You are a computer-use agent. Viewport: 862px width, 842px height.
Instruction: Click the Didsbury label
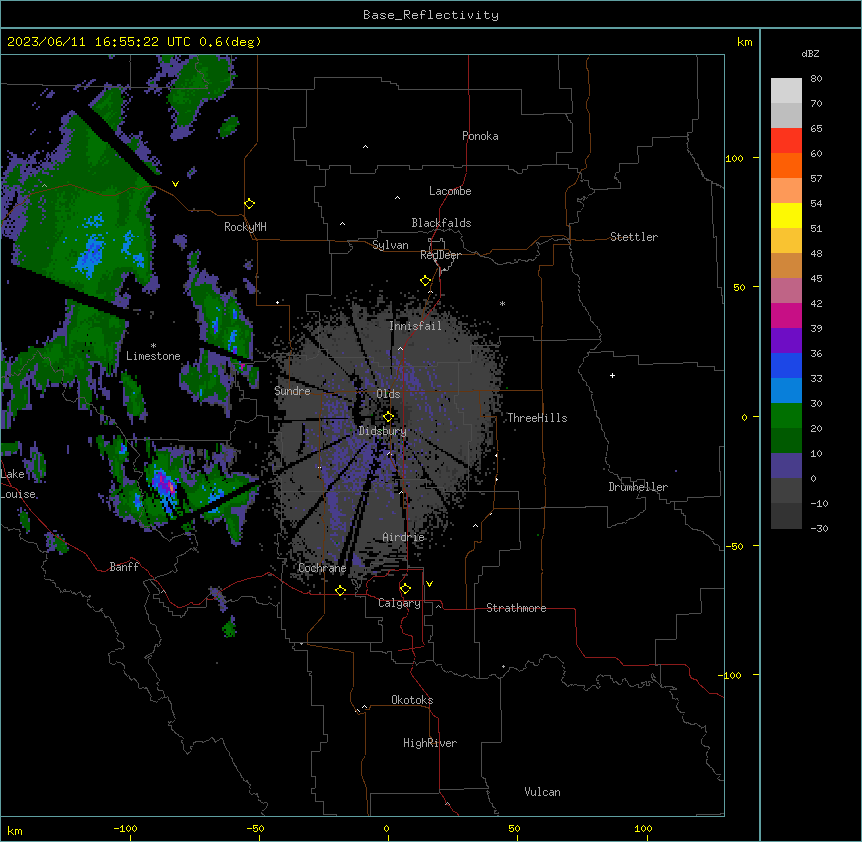point(383,431)
